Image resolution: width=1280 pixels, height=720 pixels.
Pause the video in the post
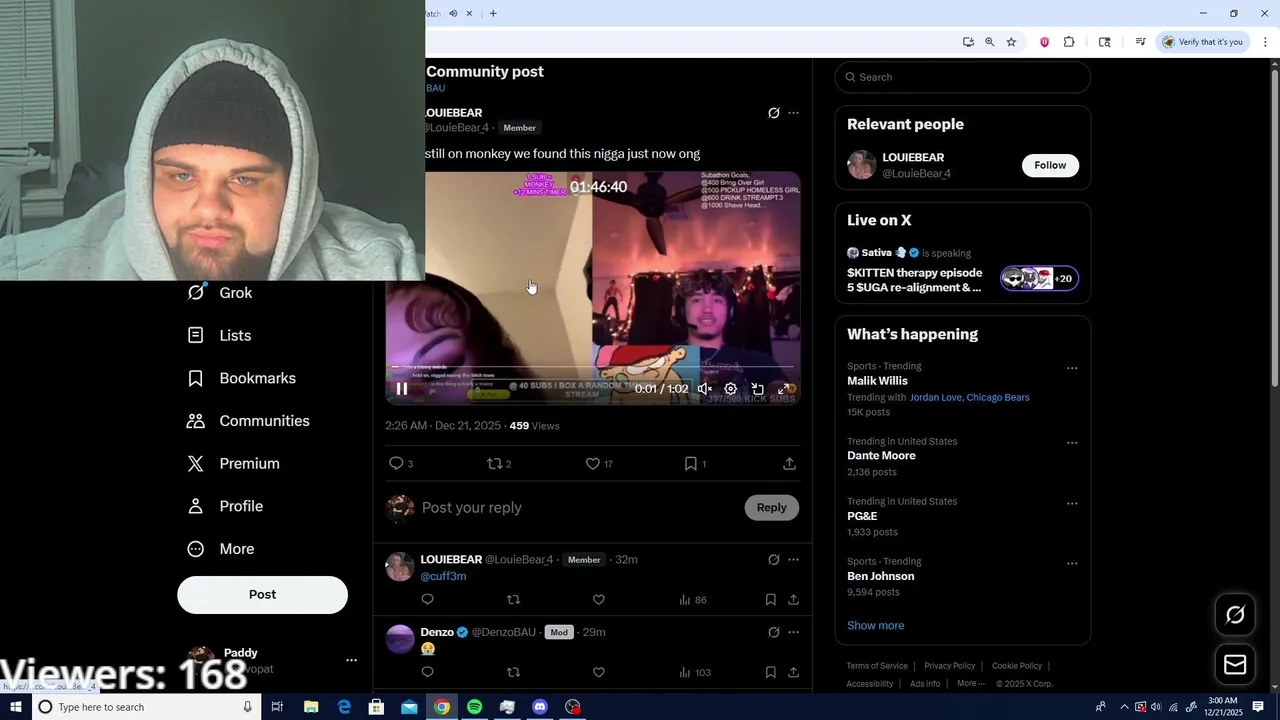click(401, 389)
